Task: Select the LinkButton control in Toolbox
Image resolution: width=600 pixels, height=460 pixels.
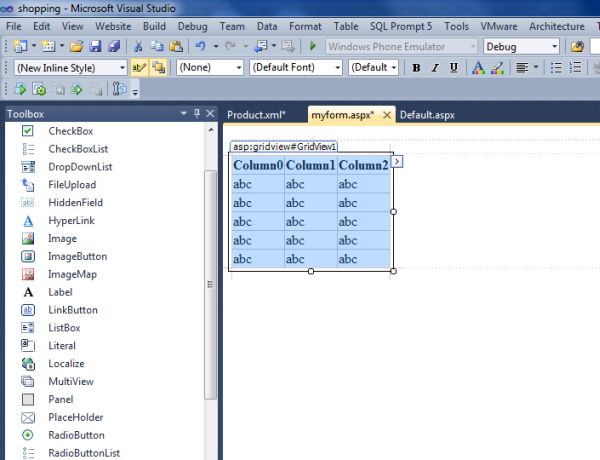Action: [73, 310]
